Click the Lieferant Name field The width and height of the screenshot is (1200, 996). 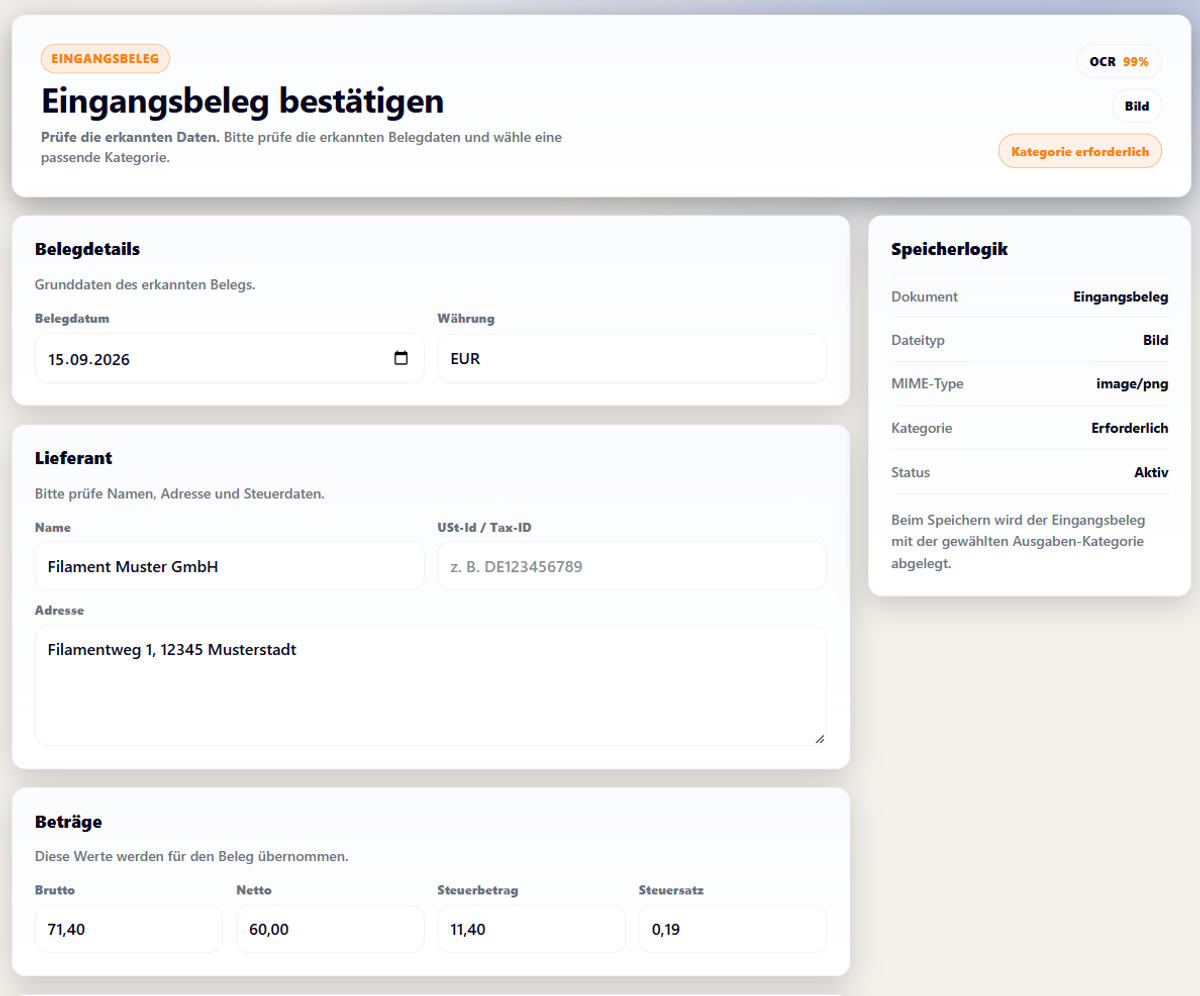click(230, 566)
